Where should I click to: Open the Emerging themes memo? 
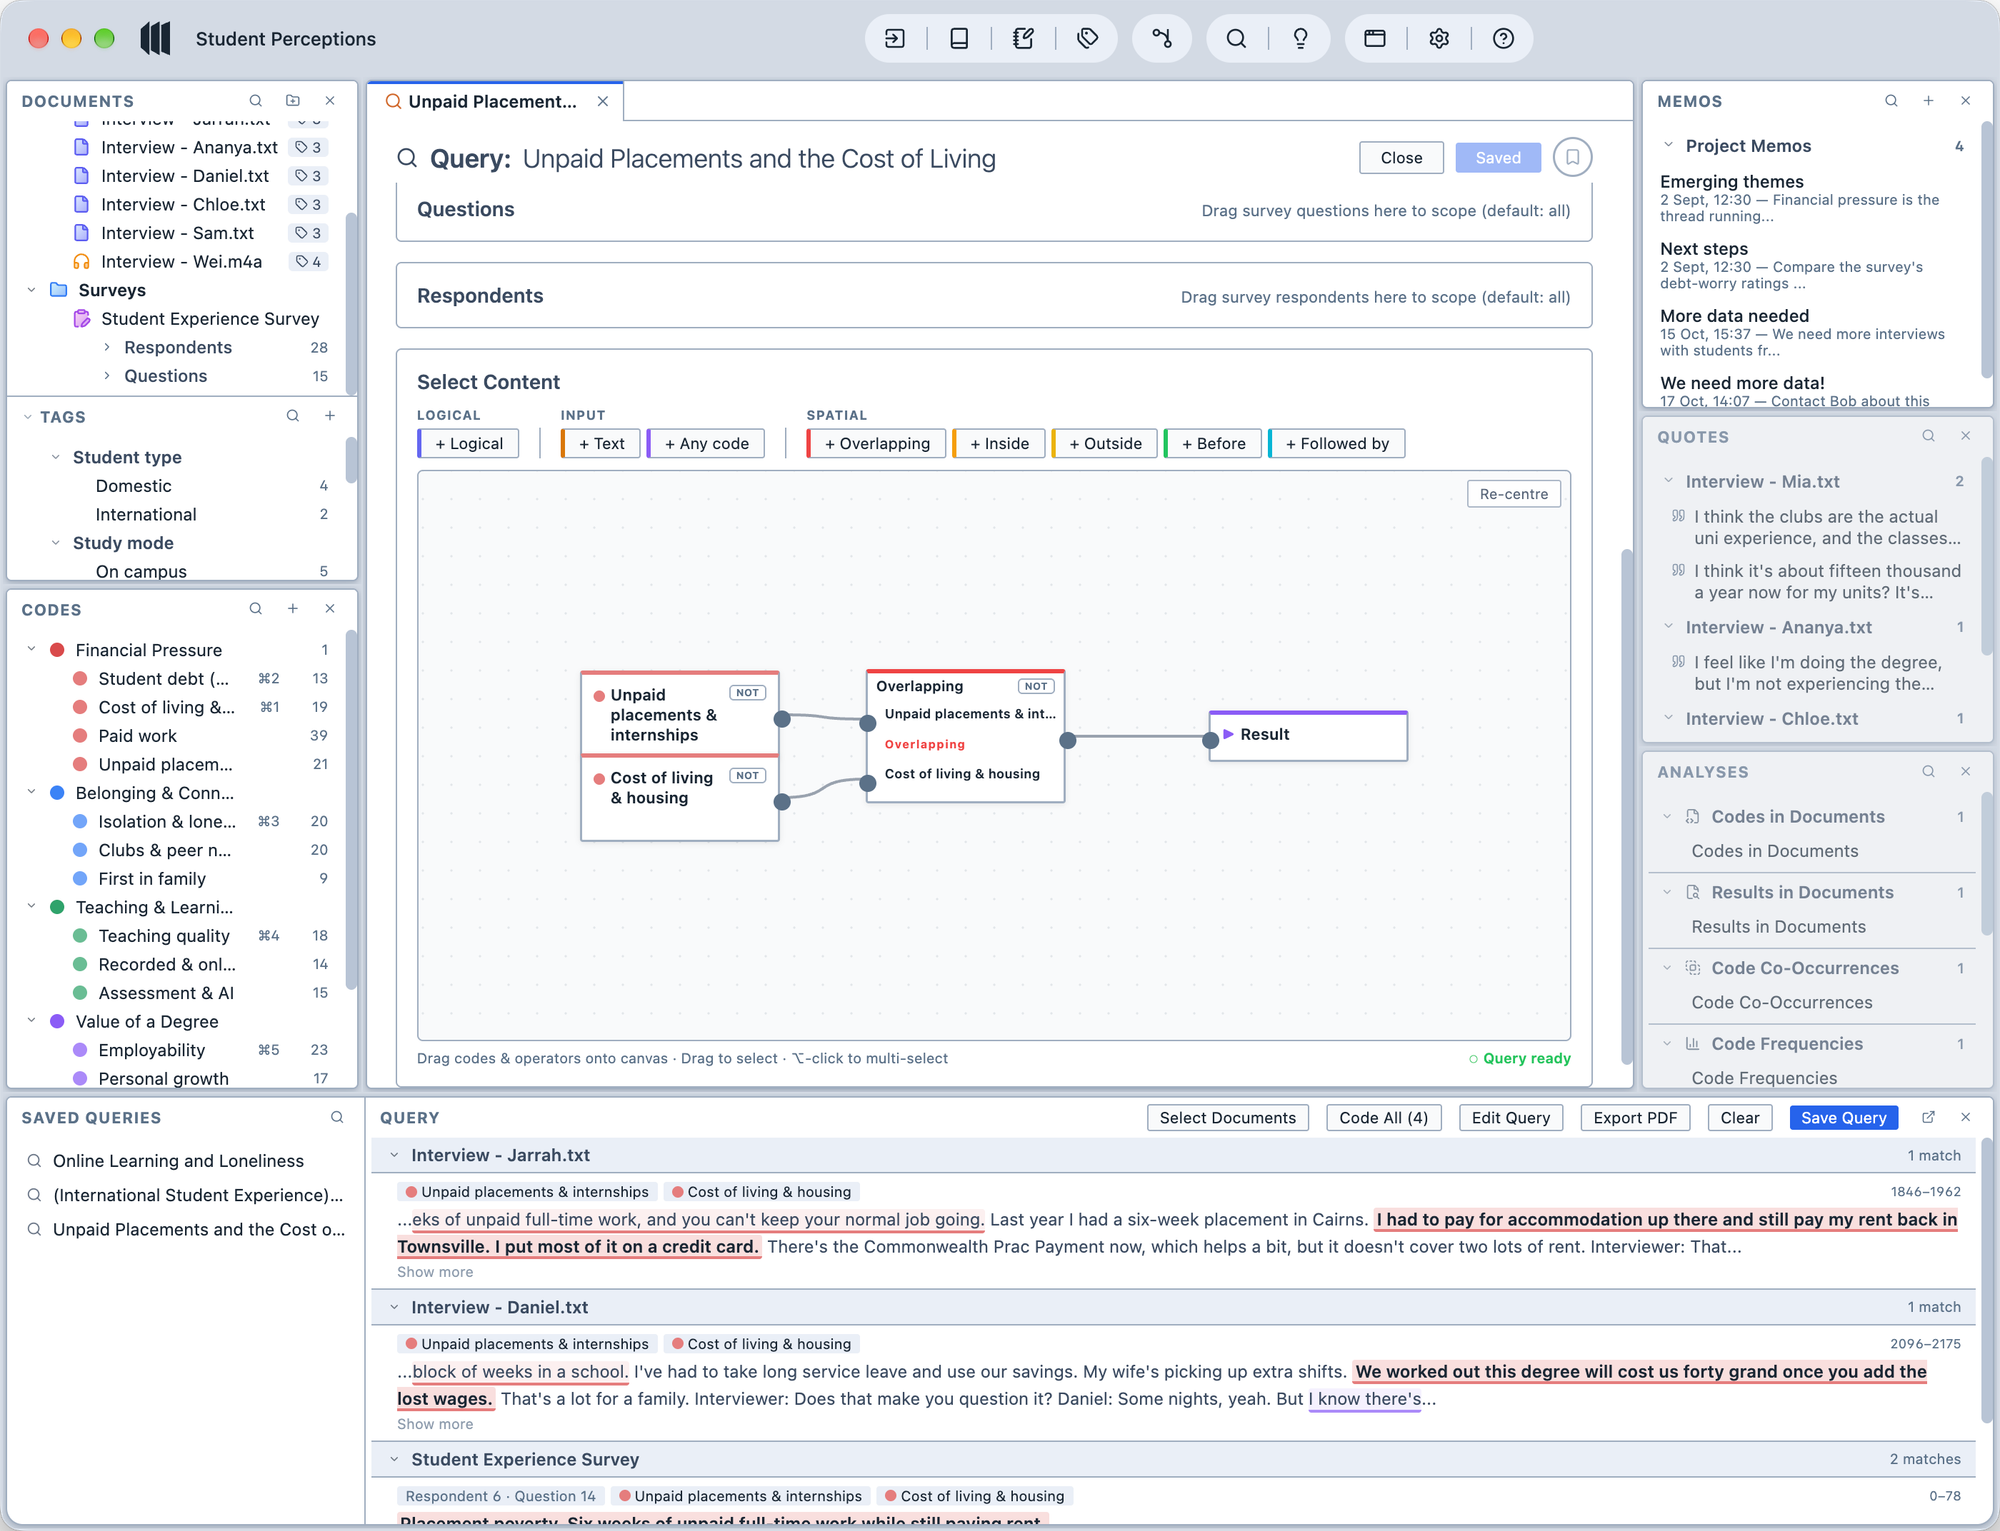tap(1732, 182)
